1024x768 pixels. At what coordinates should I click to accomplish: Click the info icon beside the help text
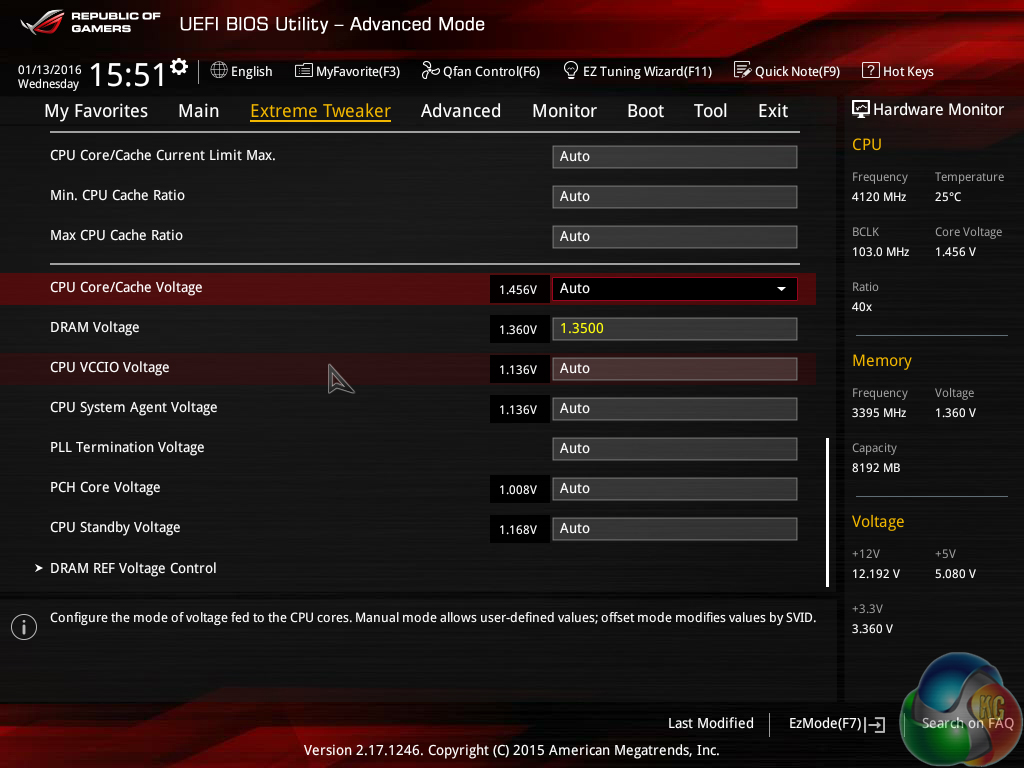coord(24,627)
